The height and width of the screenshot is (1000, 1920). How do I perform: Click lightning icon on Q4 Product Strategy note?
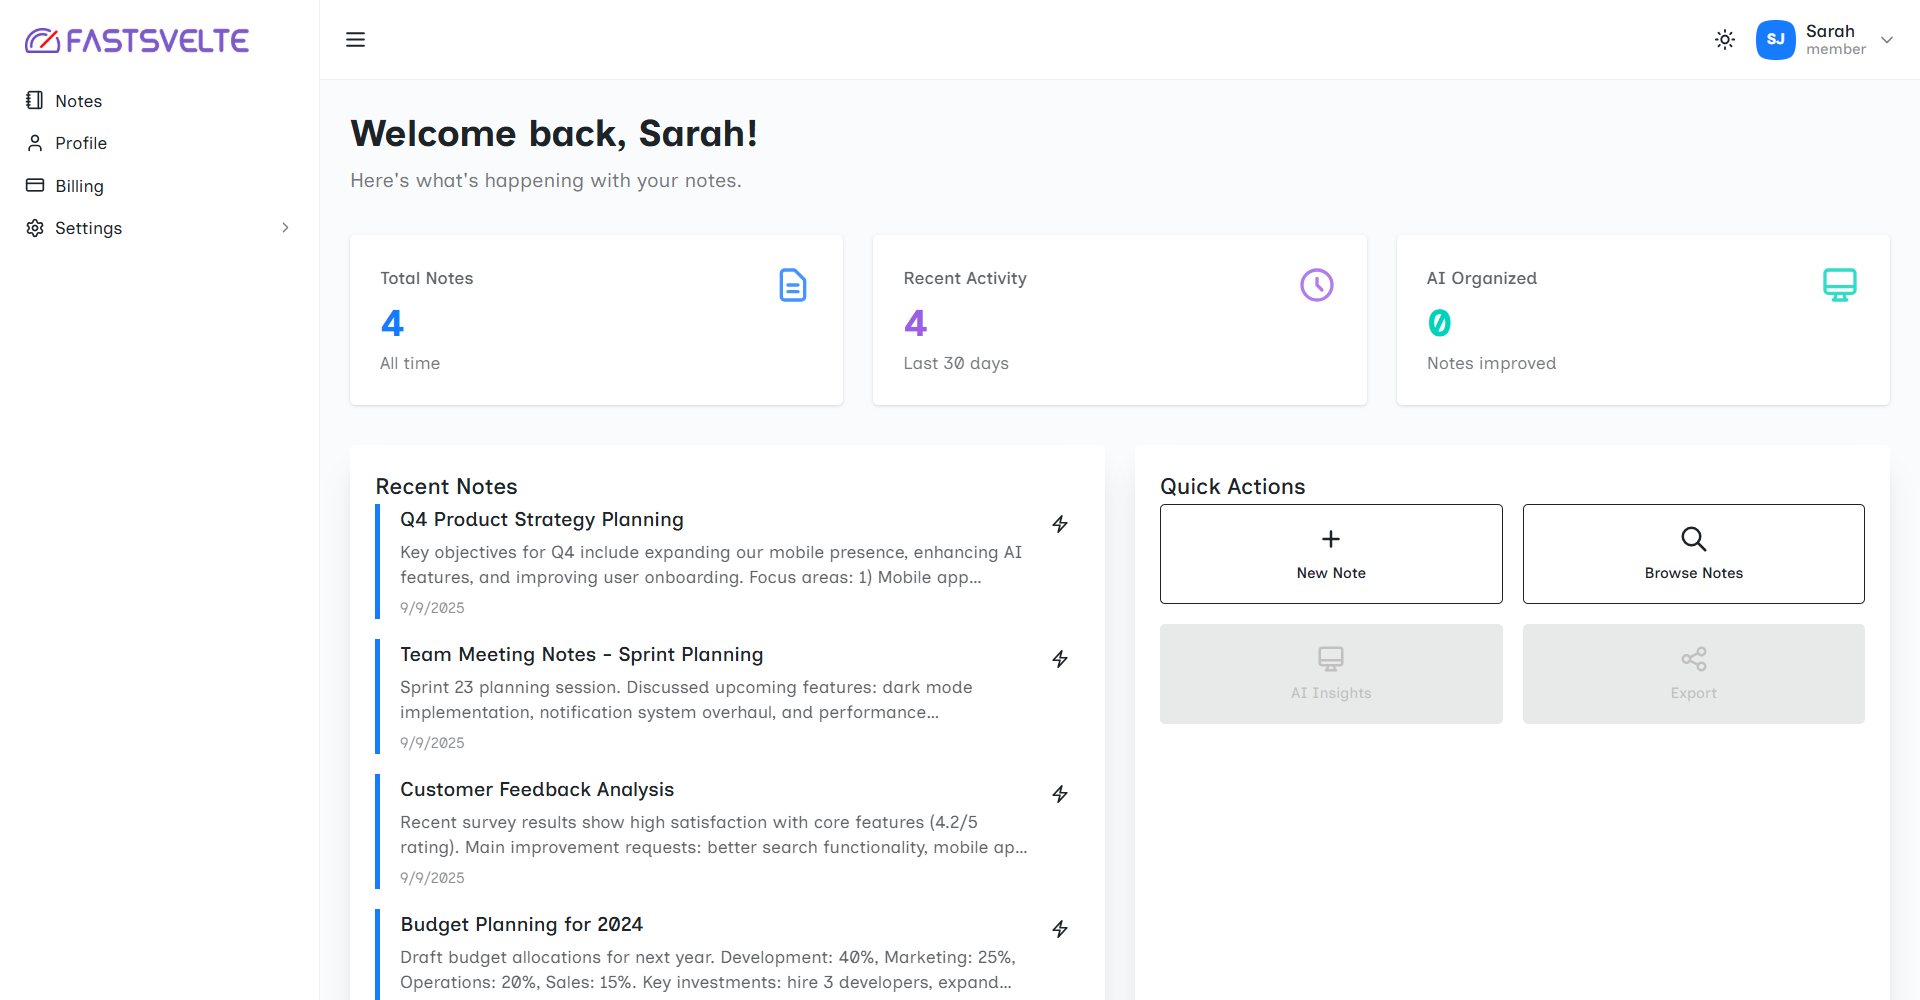(1060, 524)
